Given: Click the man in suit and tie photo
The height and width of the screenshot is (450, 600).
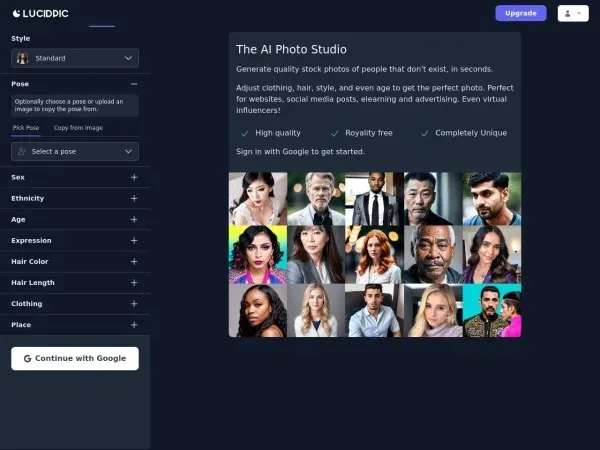Looking at the screenshot, I should (375, 199).
